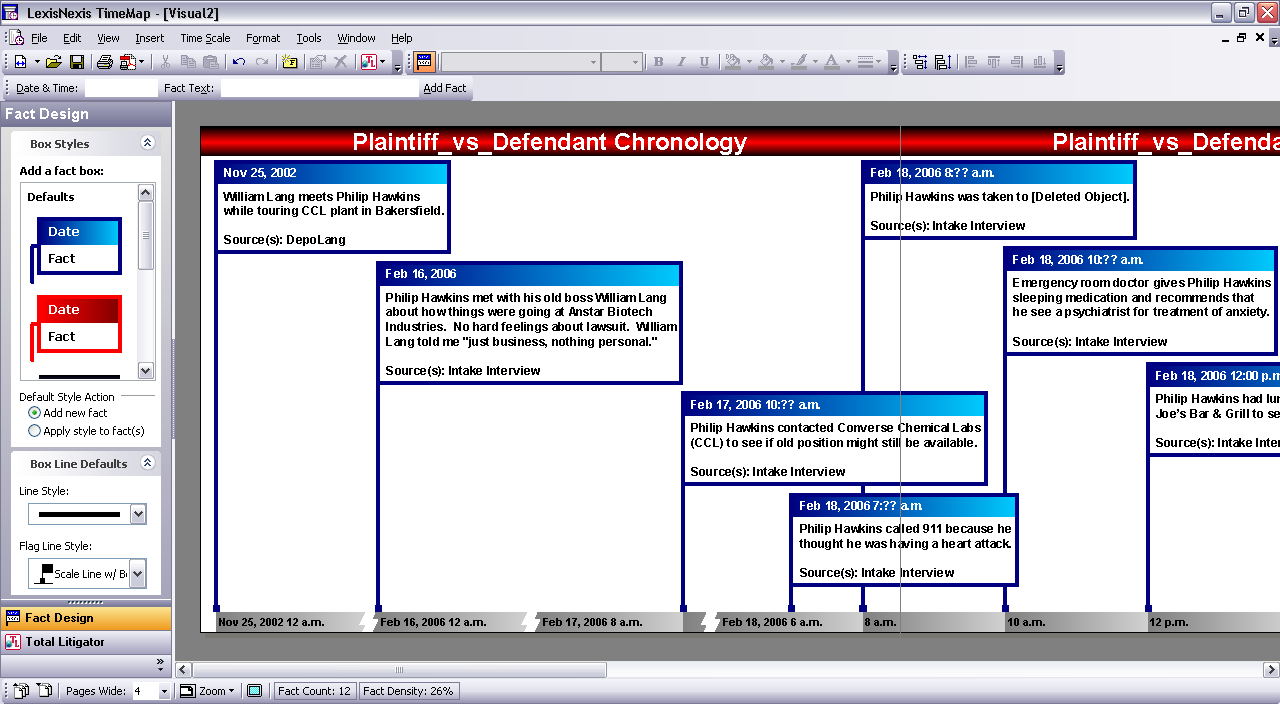Click the Undo arrow icon
Viewport: 1280px width, 704px height.
(239, 62)
